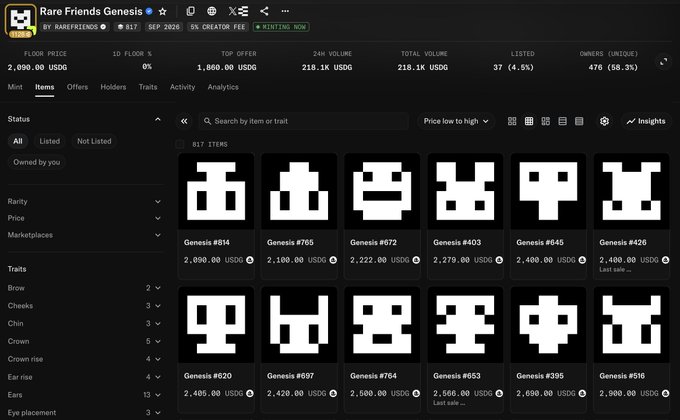The image size is (680, 420).
Task: Open the Insights panel
Action: pyautogui.click(x=646, y=121)
